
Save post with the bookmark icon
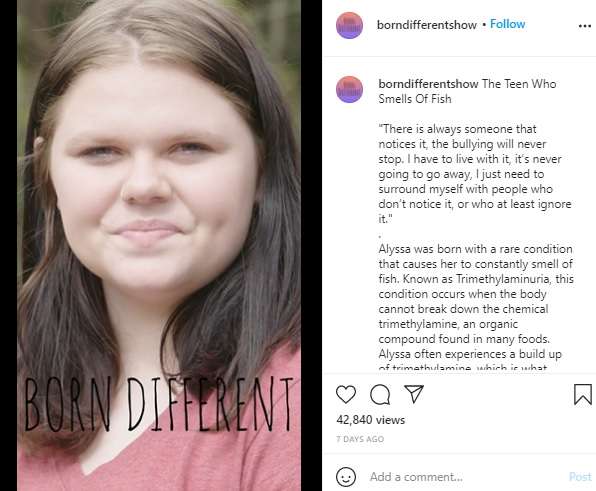point(583,394)
